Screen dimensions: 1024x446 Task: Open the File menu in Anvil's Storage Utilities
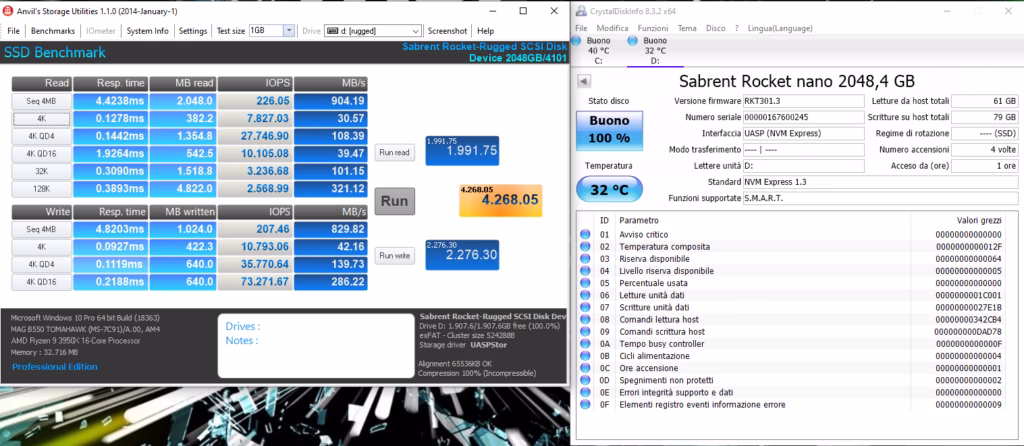[x=14, y=31]
